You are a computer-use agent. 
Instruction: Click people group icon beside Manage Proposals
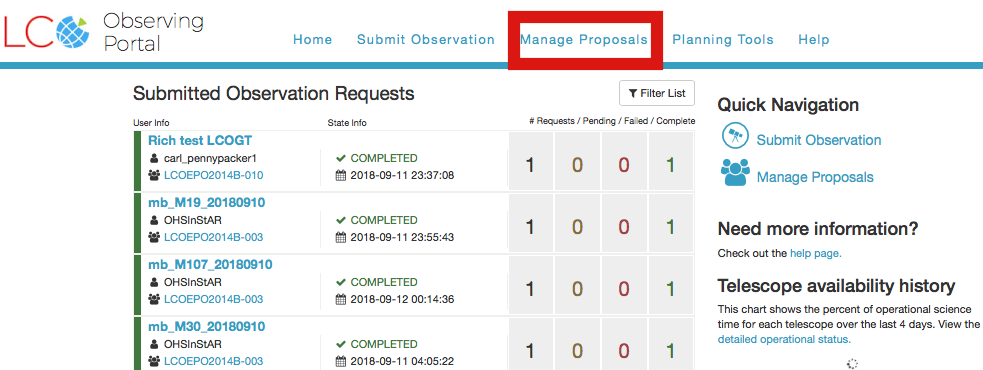point(735,172)
